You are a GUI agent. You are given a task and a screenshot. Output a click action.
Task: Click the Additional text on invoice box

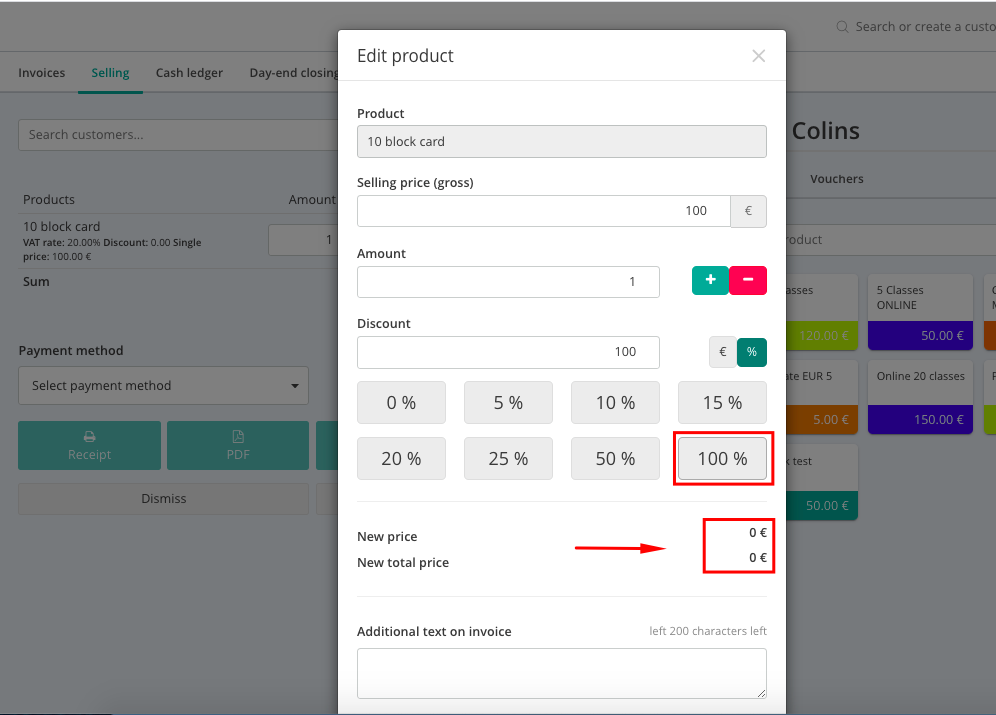[x=562, y=673]
